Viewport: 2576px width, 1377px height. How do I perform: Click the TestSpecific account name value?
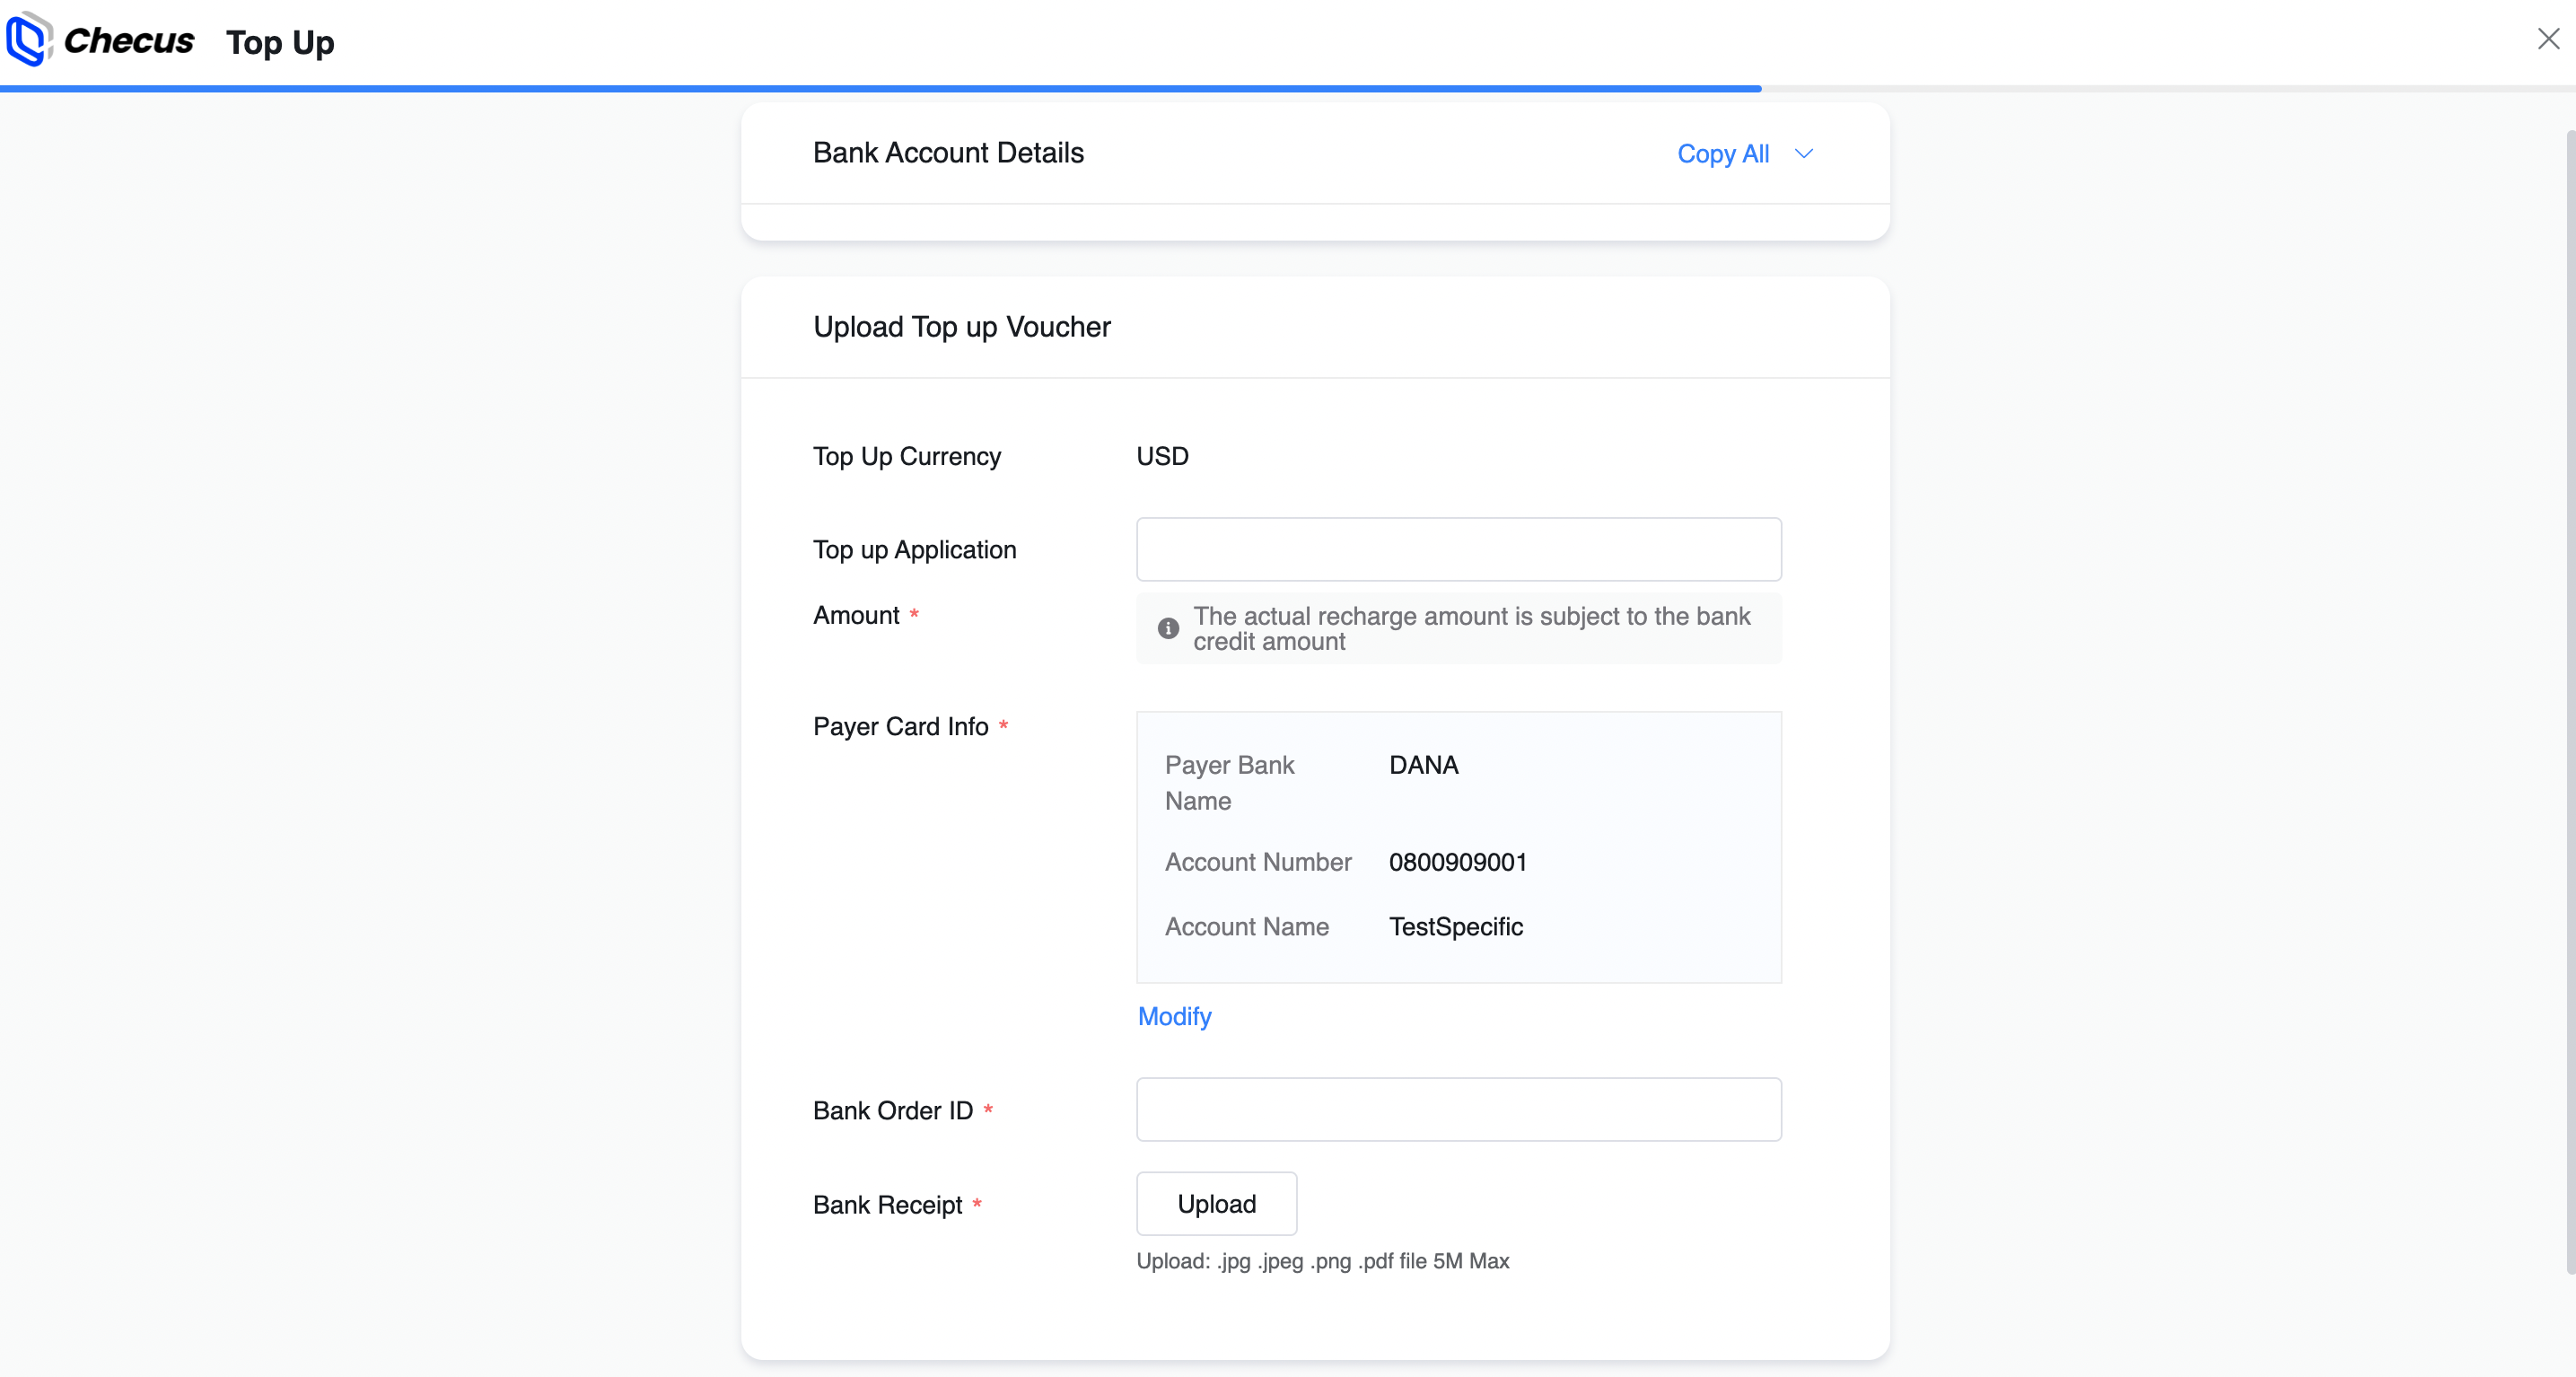tap(1455, 927)
